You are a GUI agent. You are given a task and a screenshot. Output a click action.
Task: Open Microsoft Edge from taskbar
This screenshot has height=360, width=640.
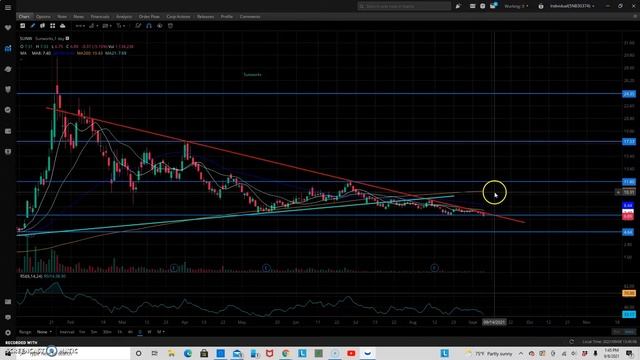[x=188, y=353]
